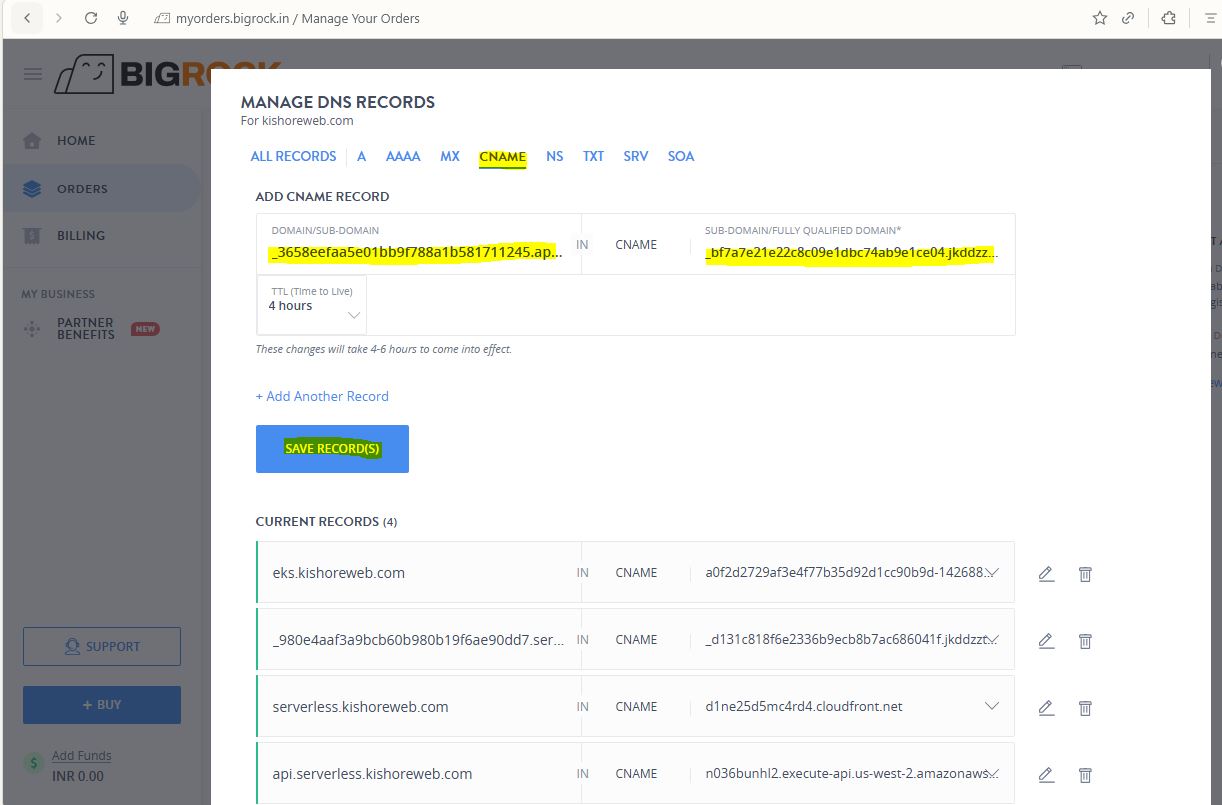Click the Domain/Sub-domain input field
The image size is (1222, 805).
[415, 253]
